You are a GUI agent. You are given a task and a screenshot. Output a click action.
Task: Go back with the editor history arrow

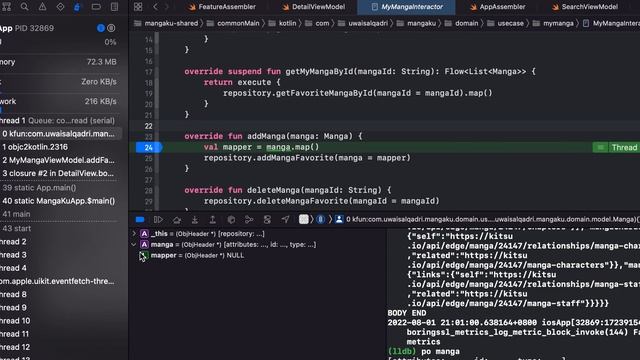[x=156, y=7]
